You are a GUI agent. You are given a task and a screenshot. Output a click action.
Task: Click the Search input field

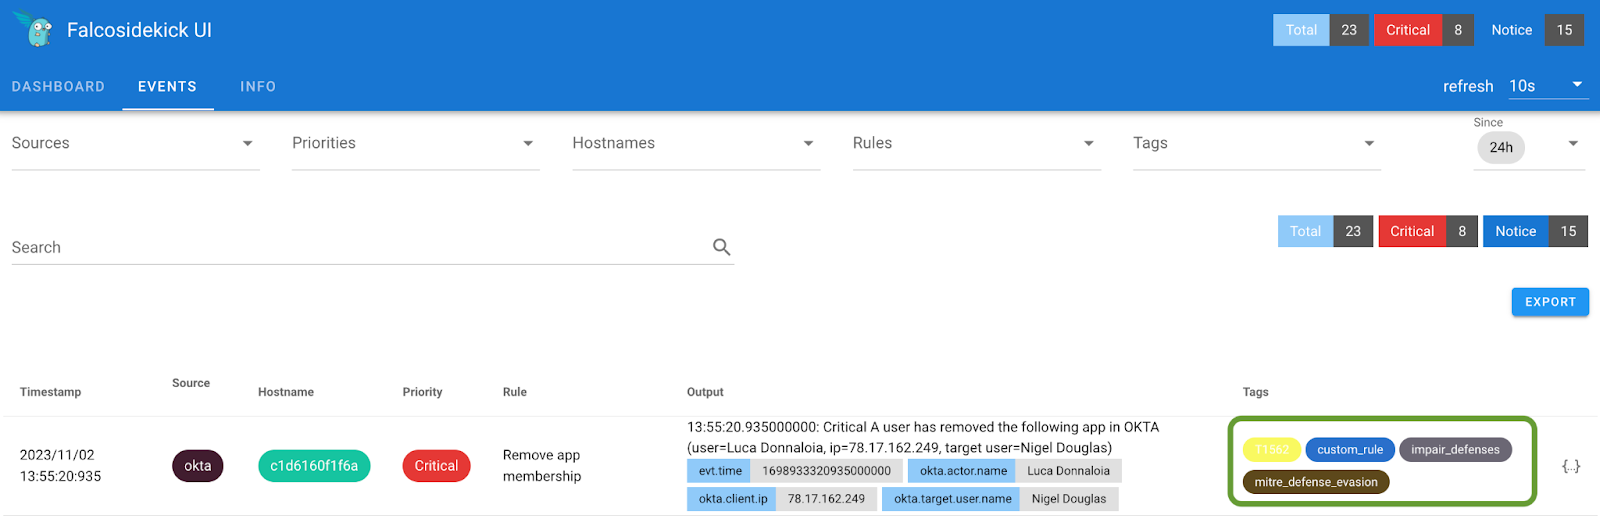coord(350,247)
